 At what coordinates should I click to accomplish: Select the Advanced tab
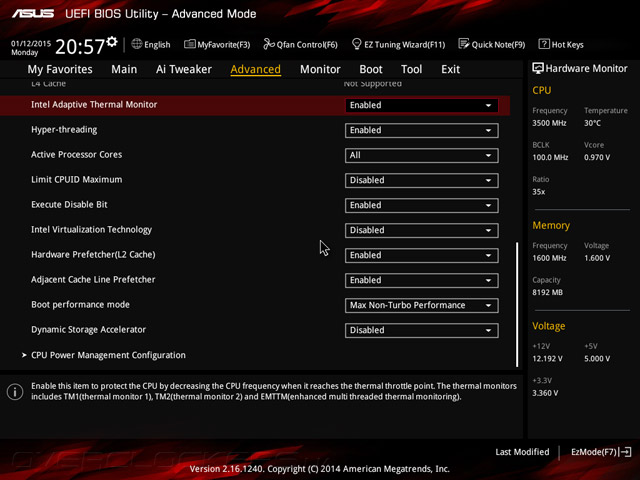coord(256,69)
